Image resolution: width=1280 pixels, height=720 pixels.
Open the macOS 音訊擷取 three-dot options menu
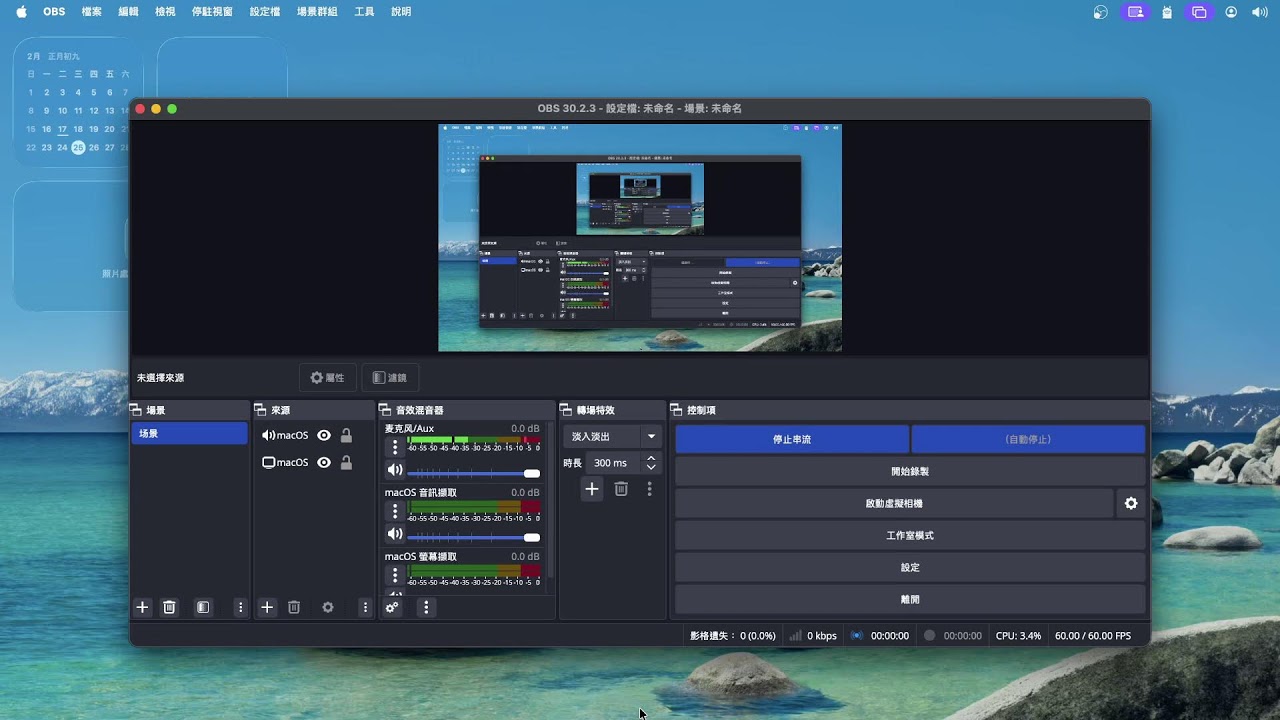pyautogui.click(x=395, y=511)
